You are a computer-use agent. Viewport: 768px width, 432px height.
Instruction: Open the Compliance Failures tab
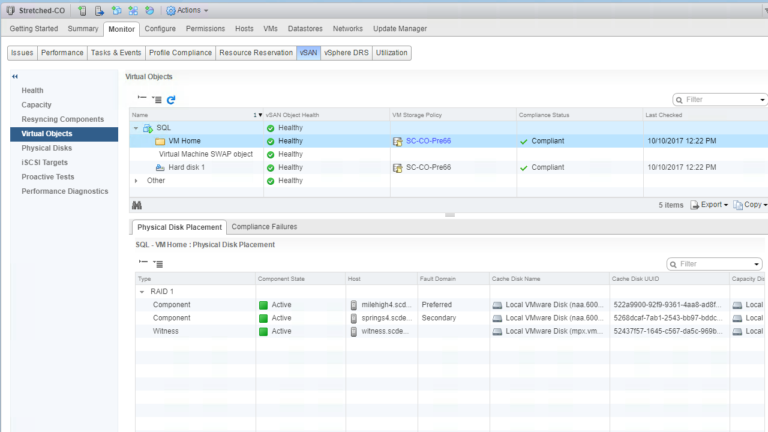[264, 227]
